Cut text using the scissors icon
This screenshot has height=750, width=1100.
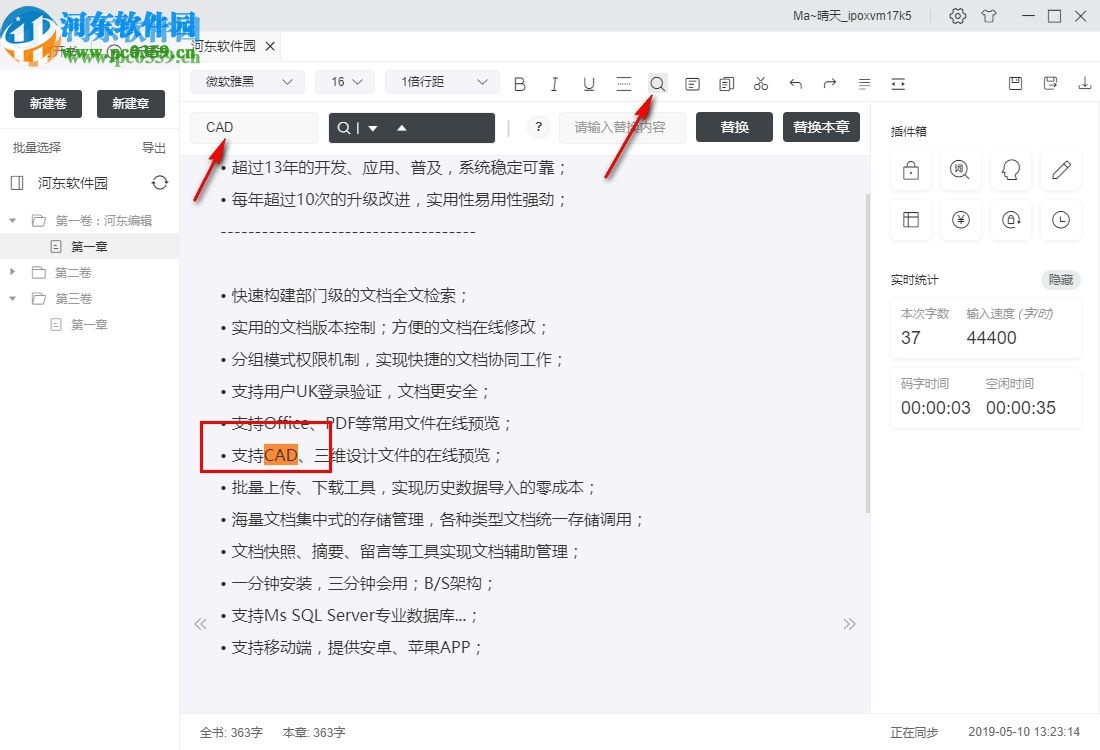(760, 83)
